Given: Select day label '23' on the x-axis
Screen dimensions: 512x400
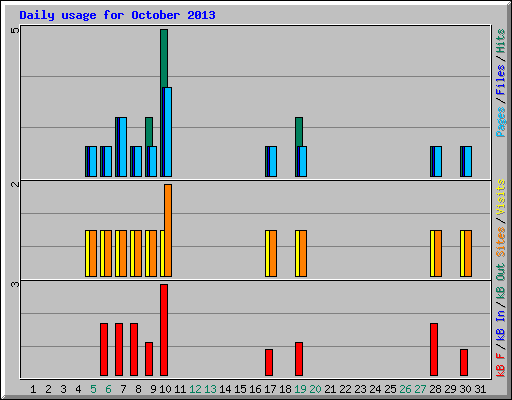Looking at the screenshot, I should [360, 389].
